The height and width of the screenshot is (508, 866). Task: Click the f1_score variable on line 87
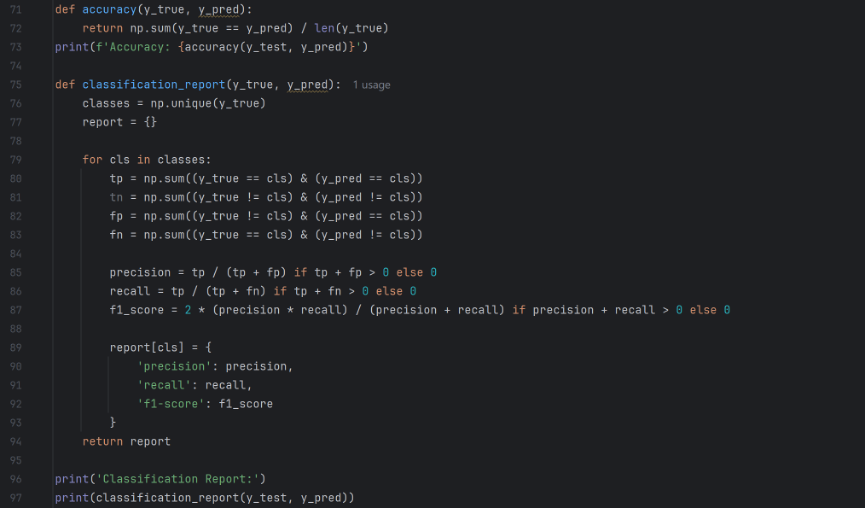pos(137,310)
